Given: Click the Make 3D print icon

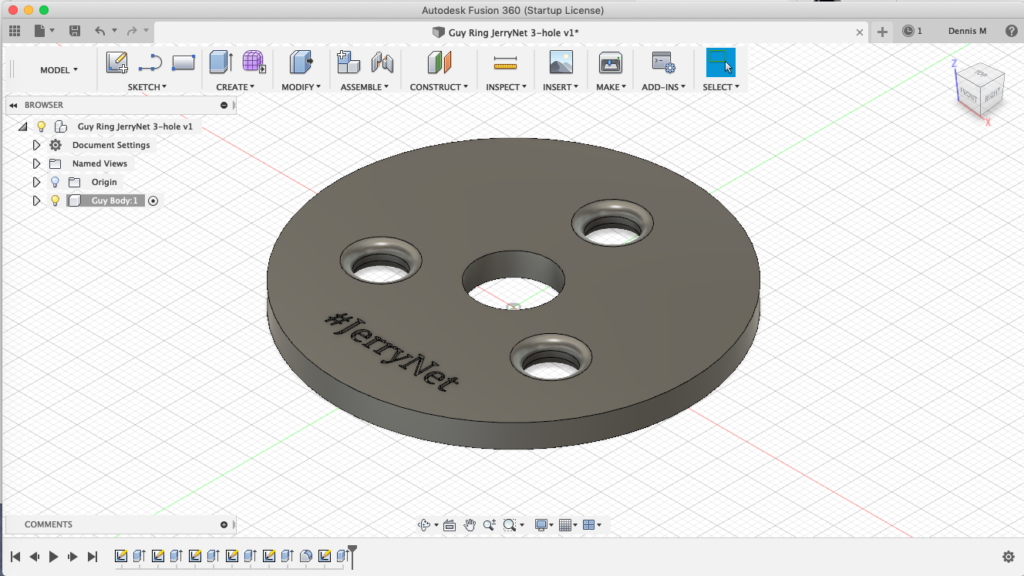Looking at the screenshot, I should (611, 63).
